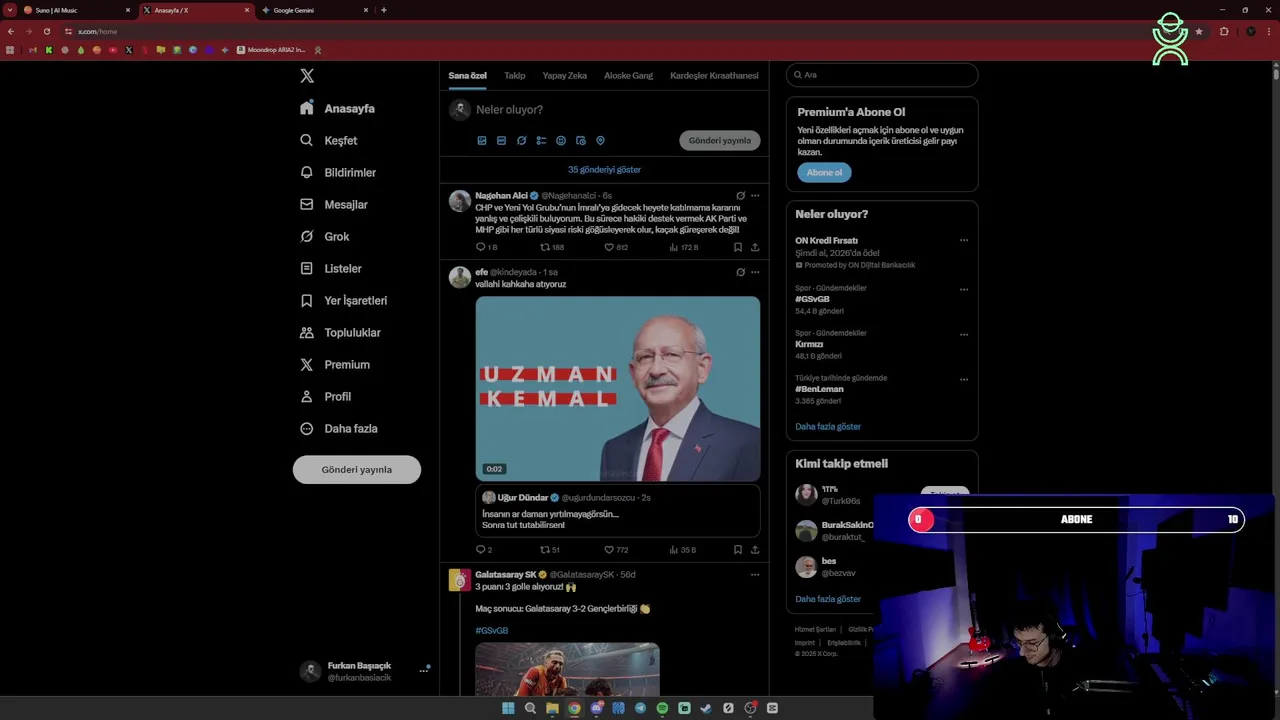Image resolution: width=1280 pixels, height=720 pixels.
Task: Open Topluluklar communities
Action: [340, 333]
